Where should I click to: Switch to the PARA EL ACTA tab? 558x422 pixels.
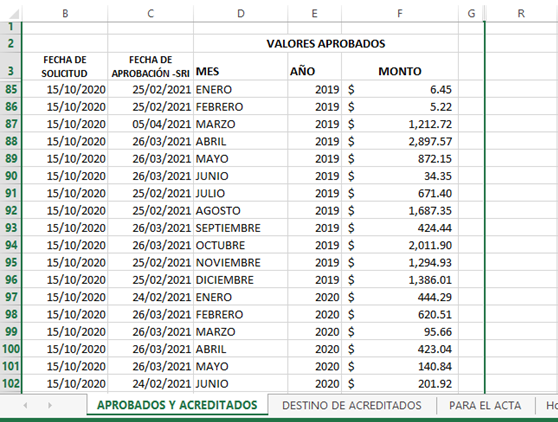pos(485,405)
